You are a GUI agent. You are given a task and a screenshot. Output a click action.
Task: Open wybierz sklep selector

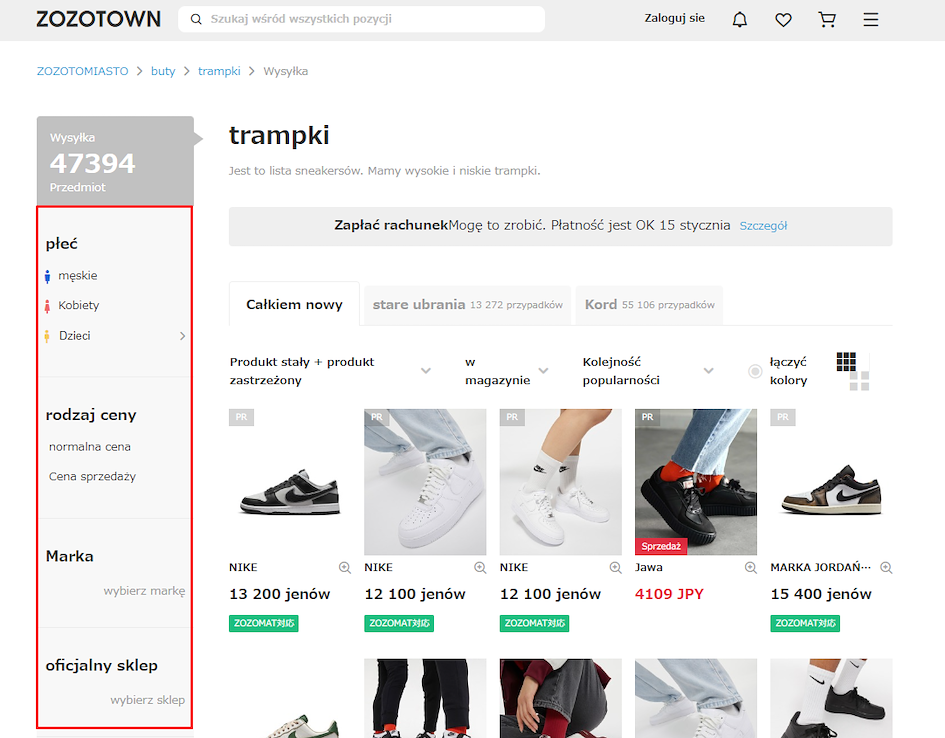click(148, 700)
